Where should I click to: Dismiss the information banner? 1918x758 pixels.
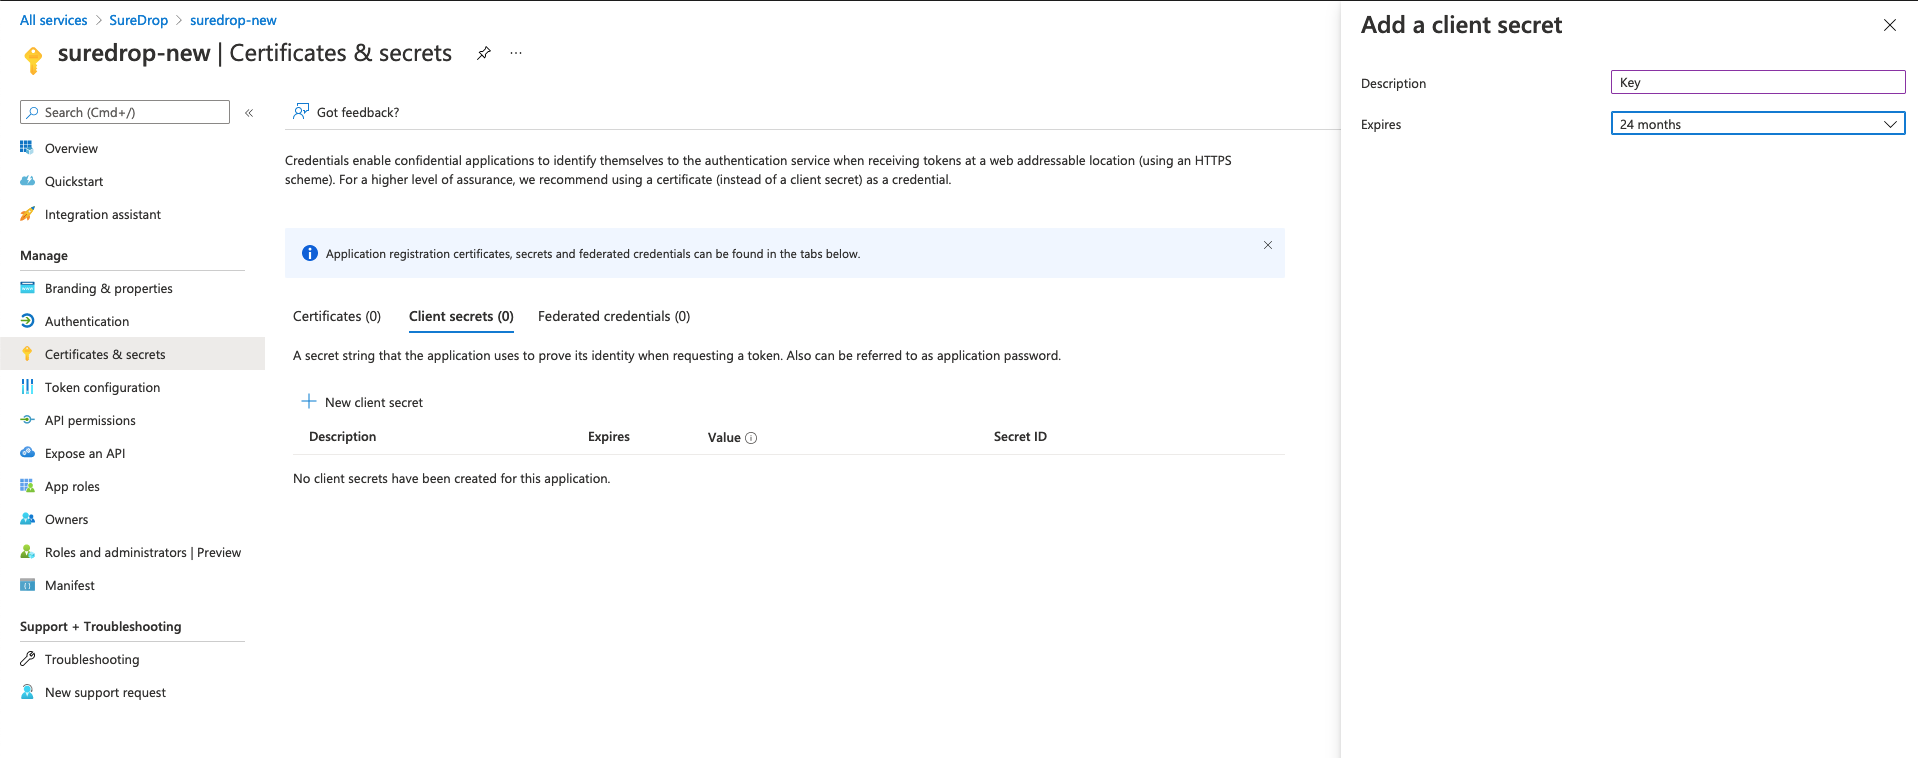click(1268, 245)
